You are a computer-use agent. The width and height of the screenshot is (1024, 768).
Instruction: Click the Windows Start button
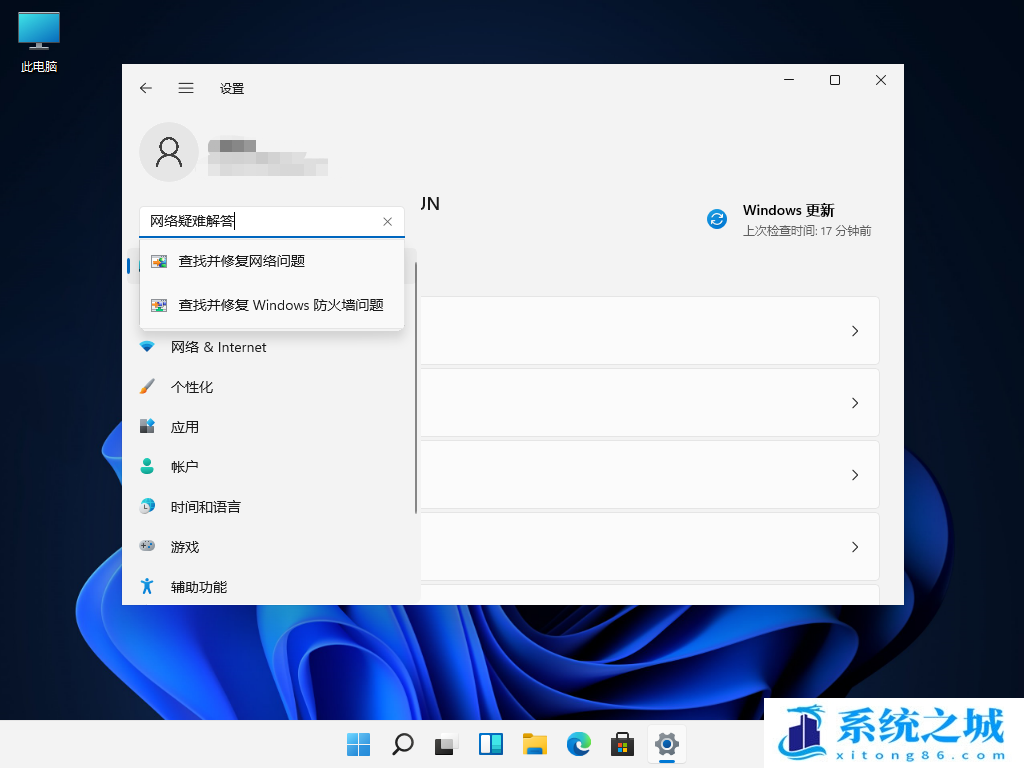pyautogui.click(x=359, y=744)
